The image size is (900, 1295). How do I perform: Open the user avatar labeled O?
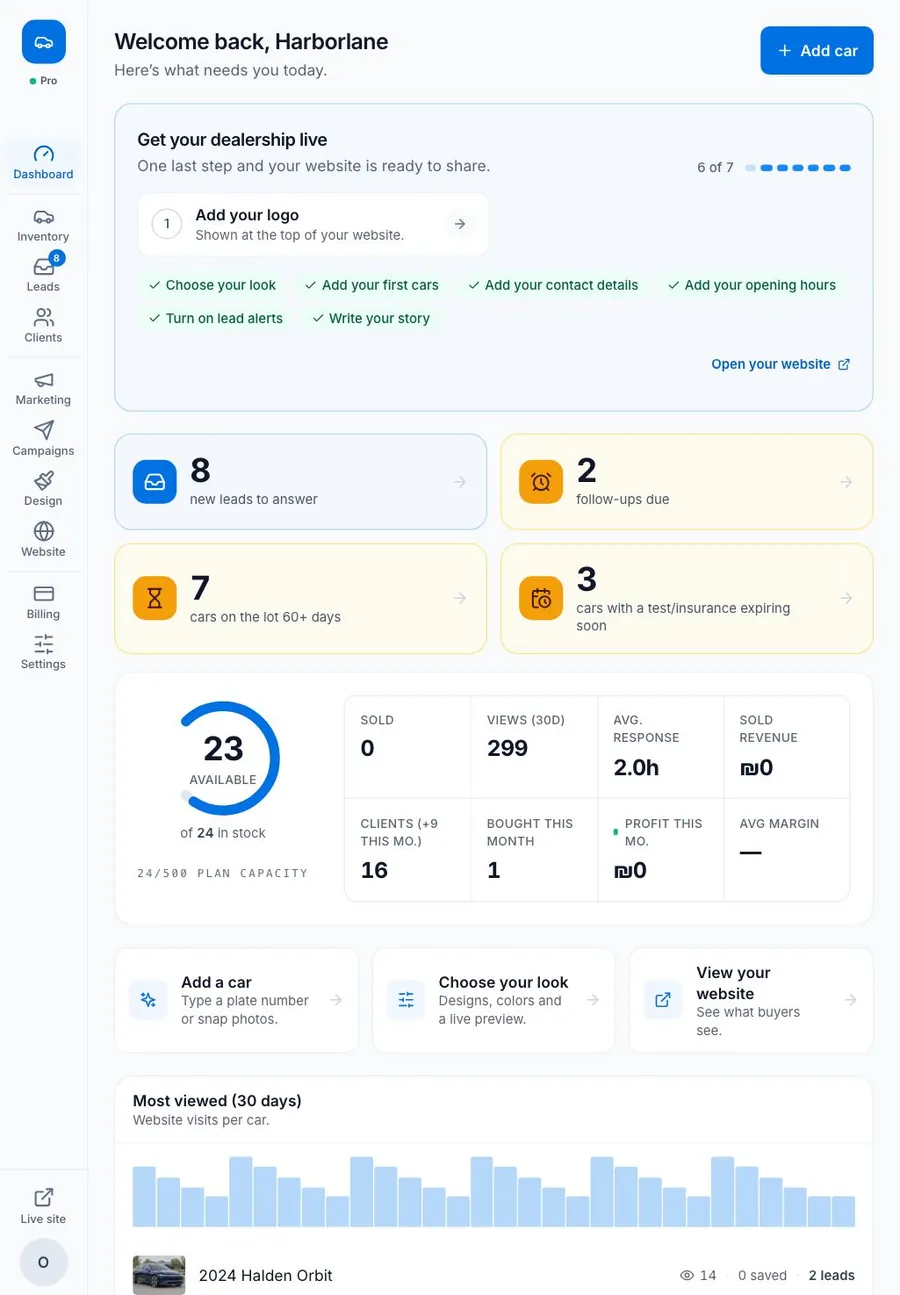point(44,1262)
